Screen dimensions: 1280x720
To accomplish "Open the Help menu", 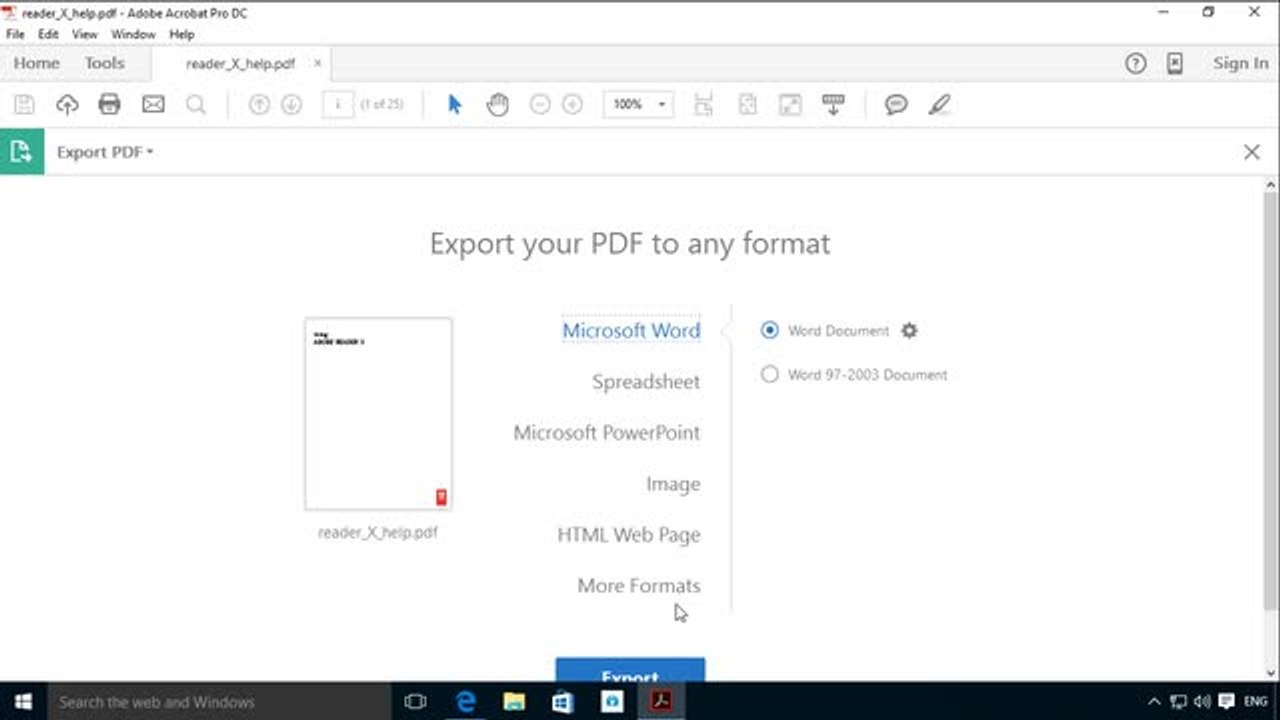I will [x=182, y=34].
